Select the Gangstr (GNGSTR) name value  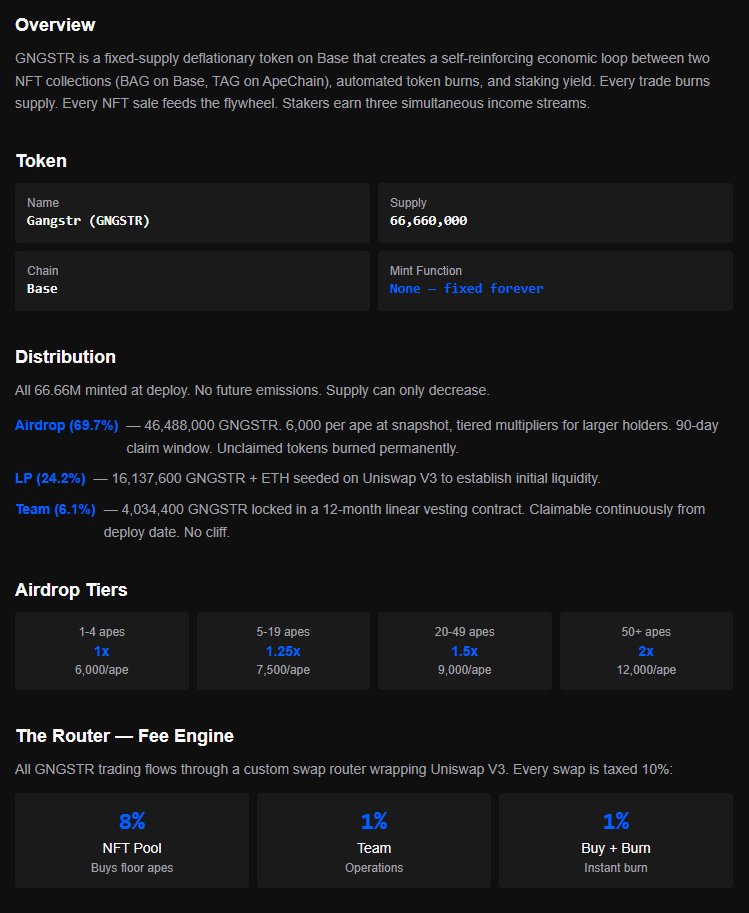pos(88,221)
